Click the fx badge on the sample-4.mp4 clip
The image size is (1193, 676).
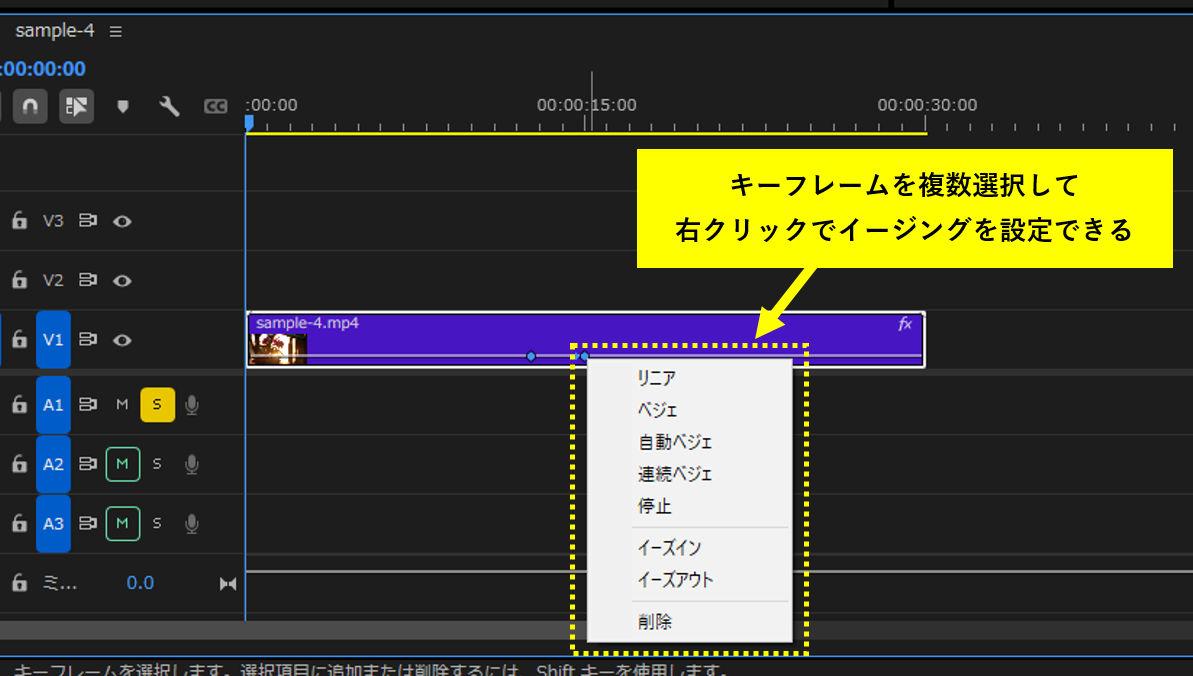tap(904, 324)
